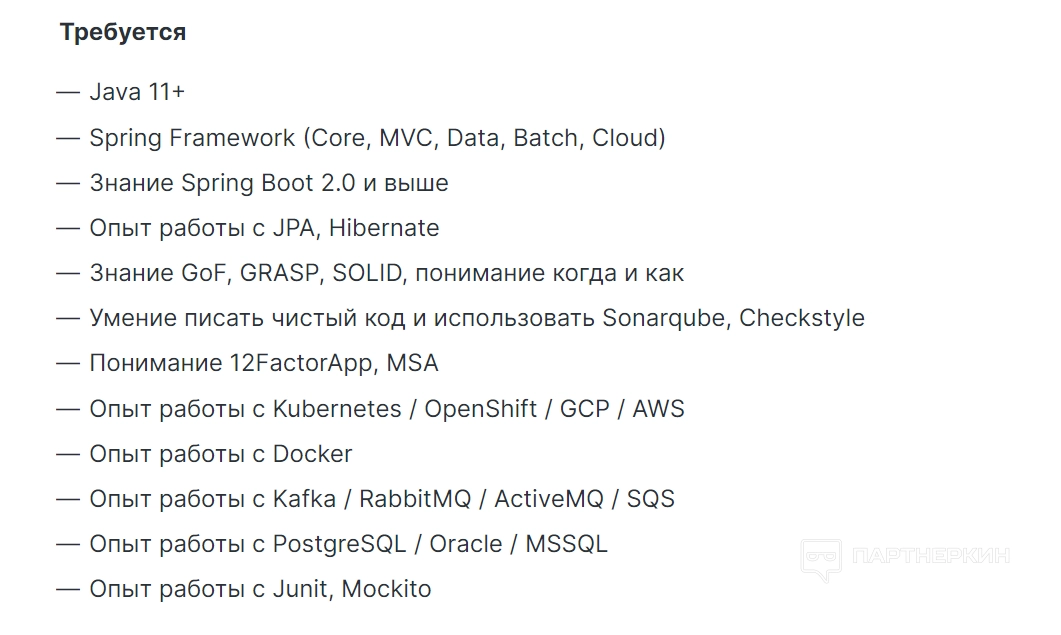The height and width of the screenshot is (635, 1061).
Task: Click the word PostgreSQL
Action: pyautogui.click(x=339, y=544)
